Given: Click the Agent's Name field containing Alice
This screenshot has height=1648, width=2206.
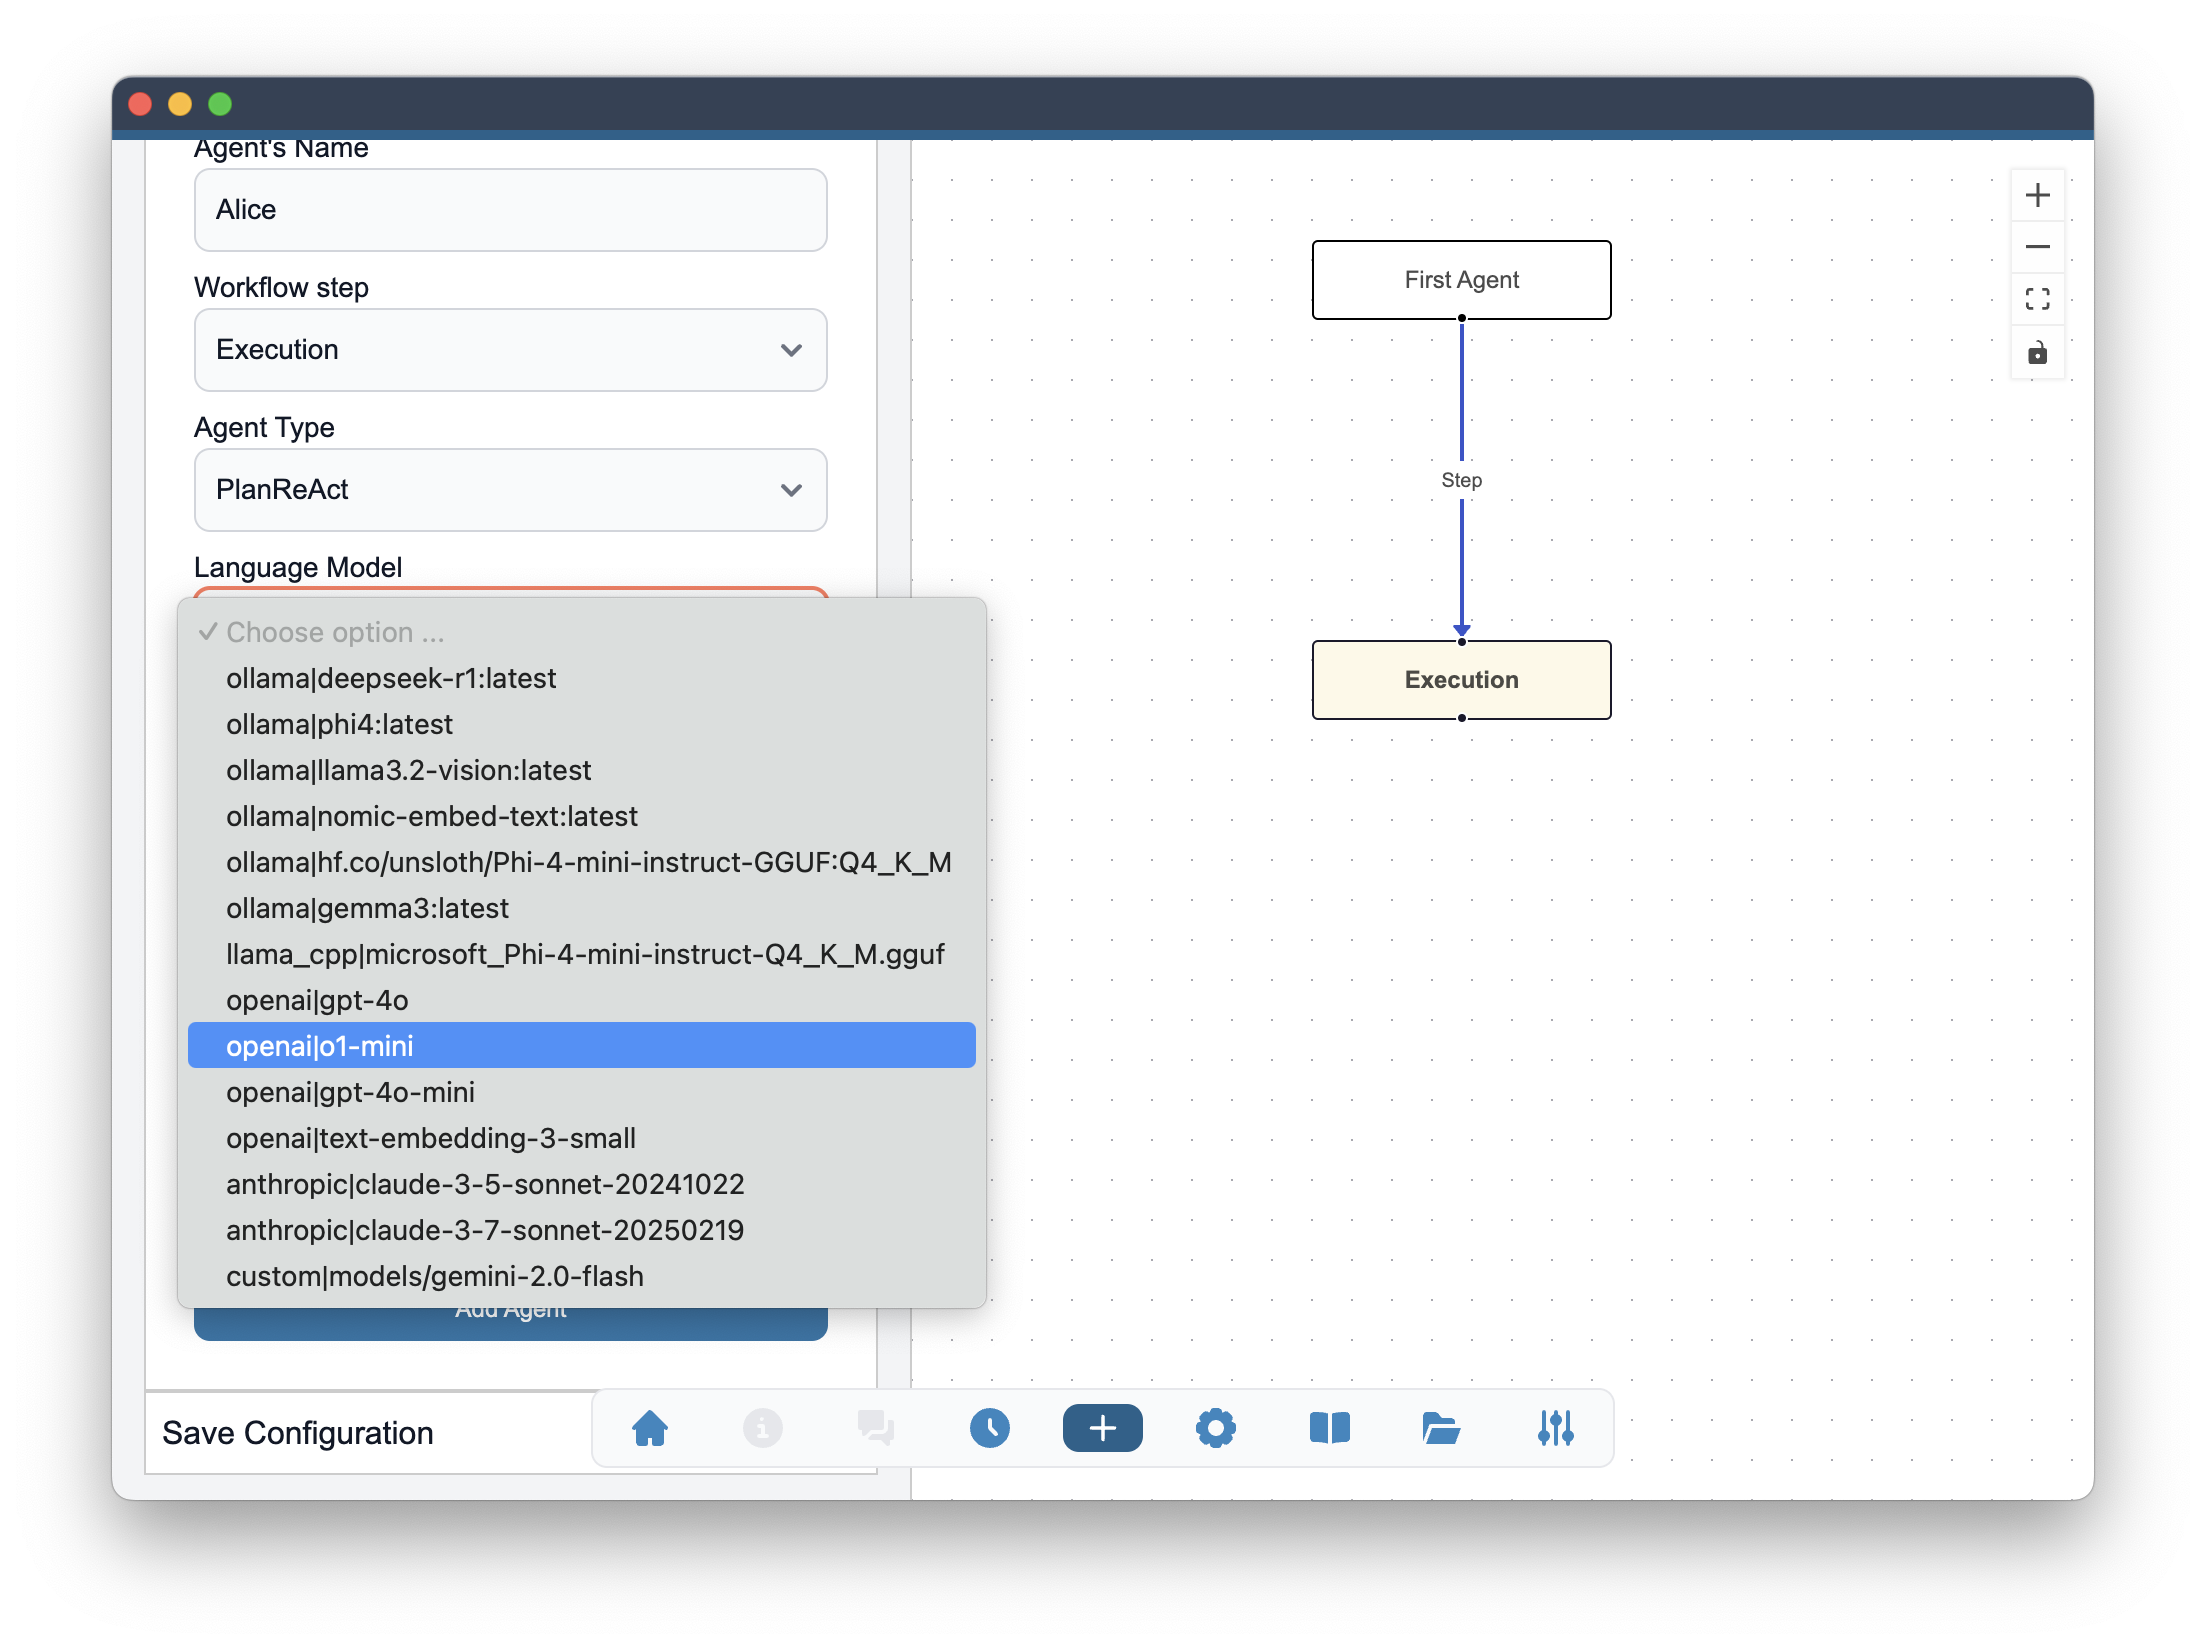Looking at the screenshot, I should pos(511,210).
